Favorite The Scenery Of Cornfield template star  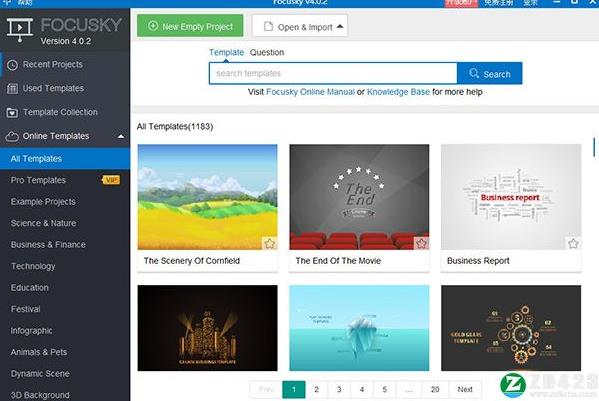[x=270, y=243]
